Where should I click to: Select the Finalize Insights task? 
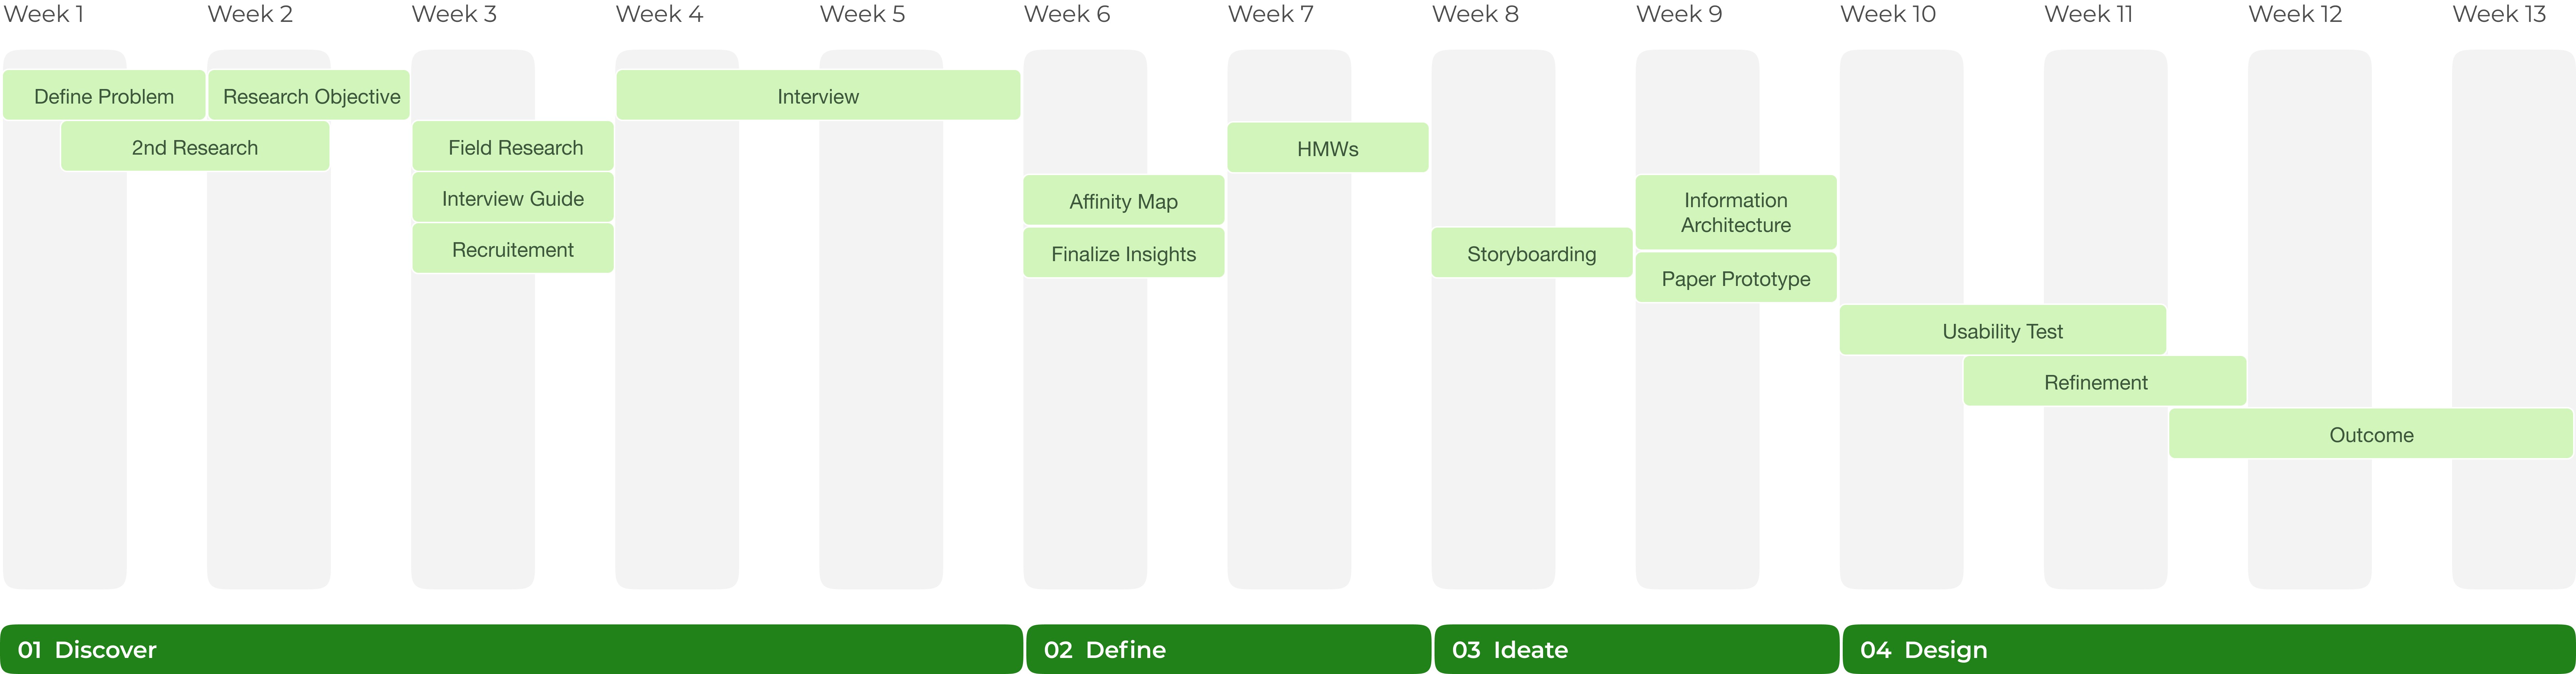click(1124, 253)
